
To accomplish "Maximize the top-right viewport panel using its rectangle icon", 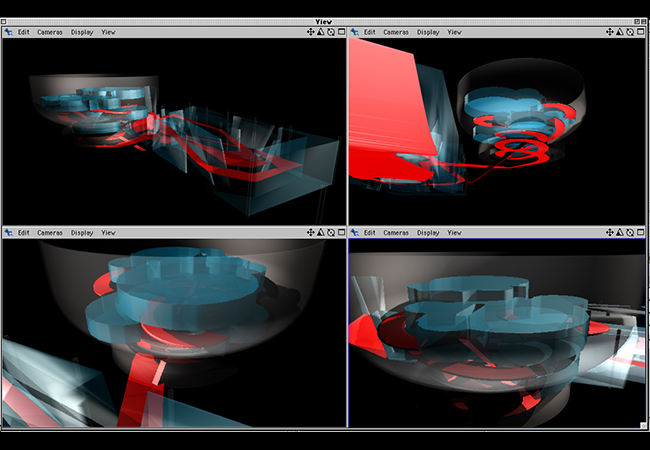I will tap(642, 32).
